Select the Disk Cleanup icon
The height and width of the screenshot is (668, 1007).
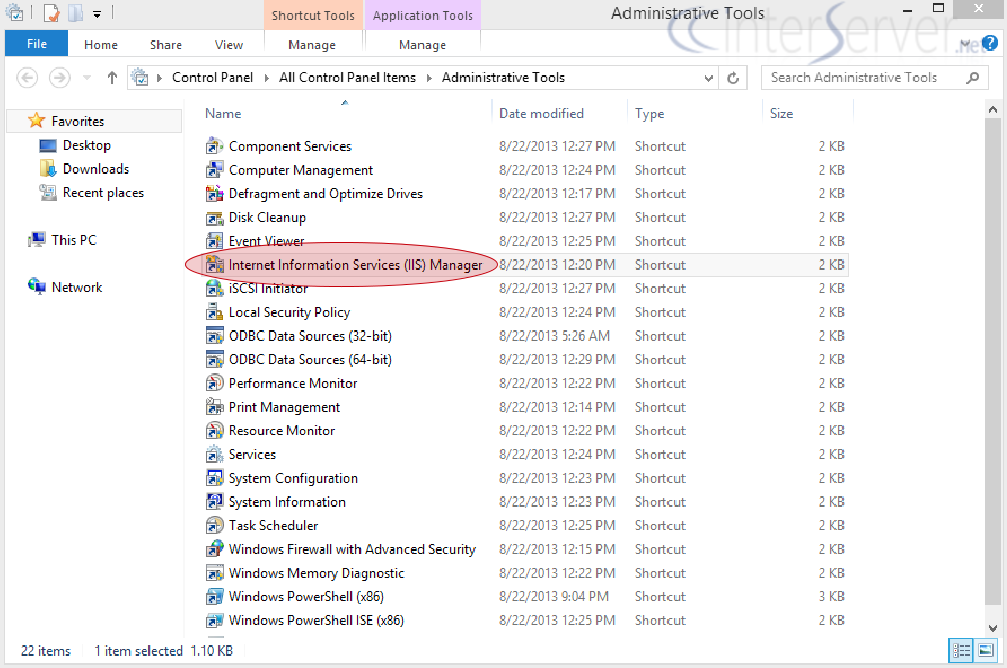[214, 218]
